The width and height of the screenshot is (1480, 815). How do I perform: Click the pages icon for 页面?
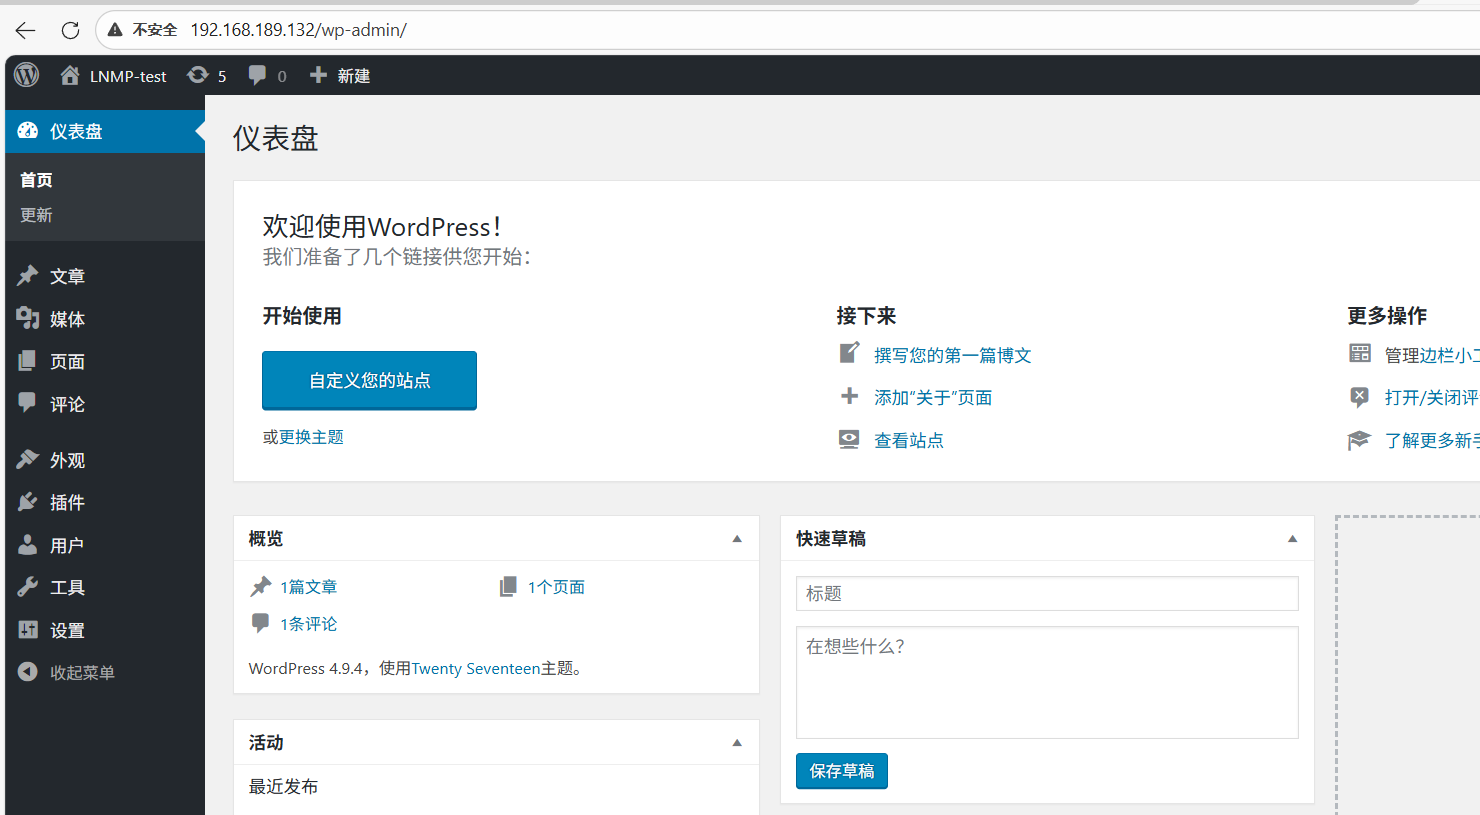28,361
